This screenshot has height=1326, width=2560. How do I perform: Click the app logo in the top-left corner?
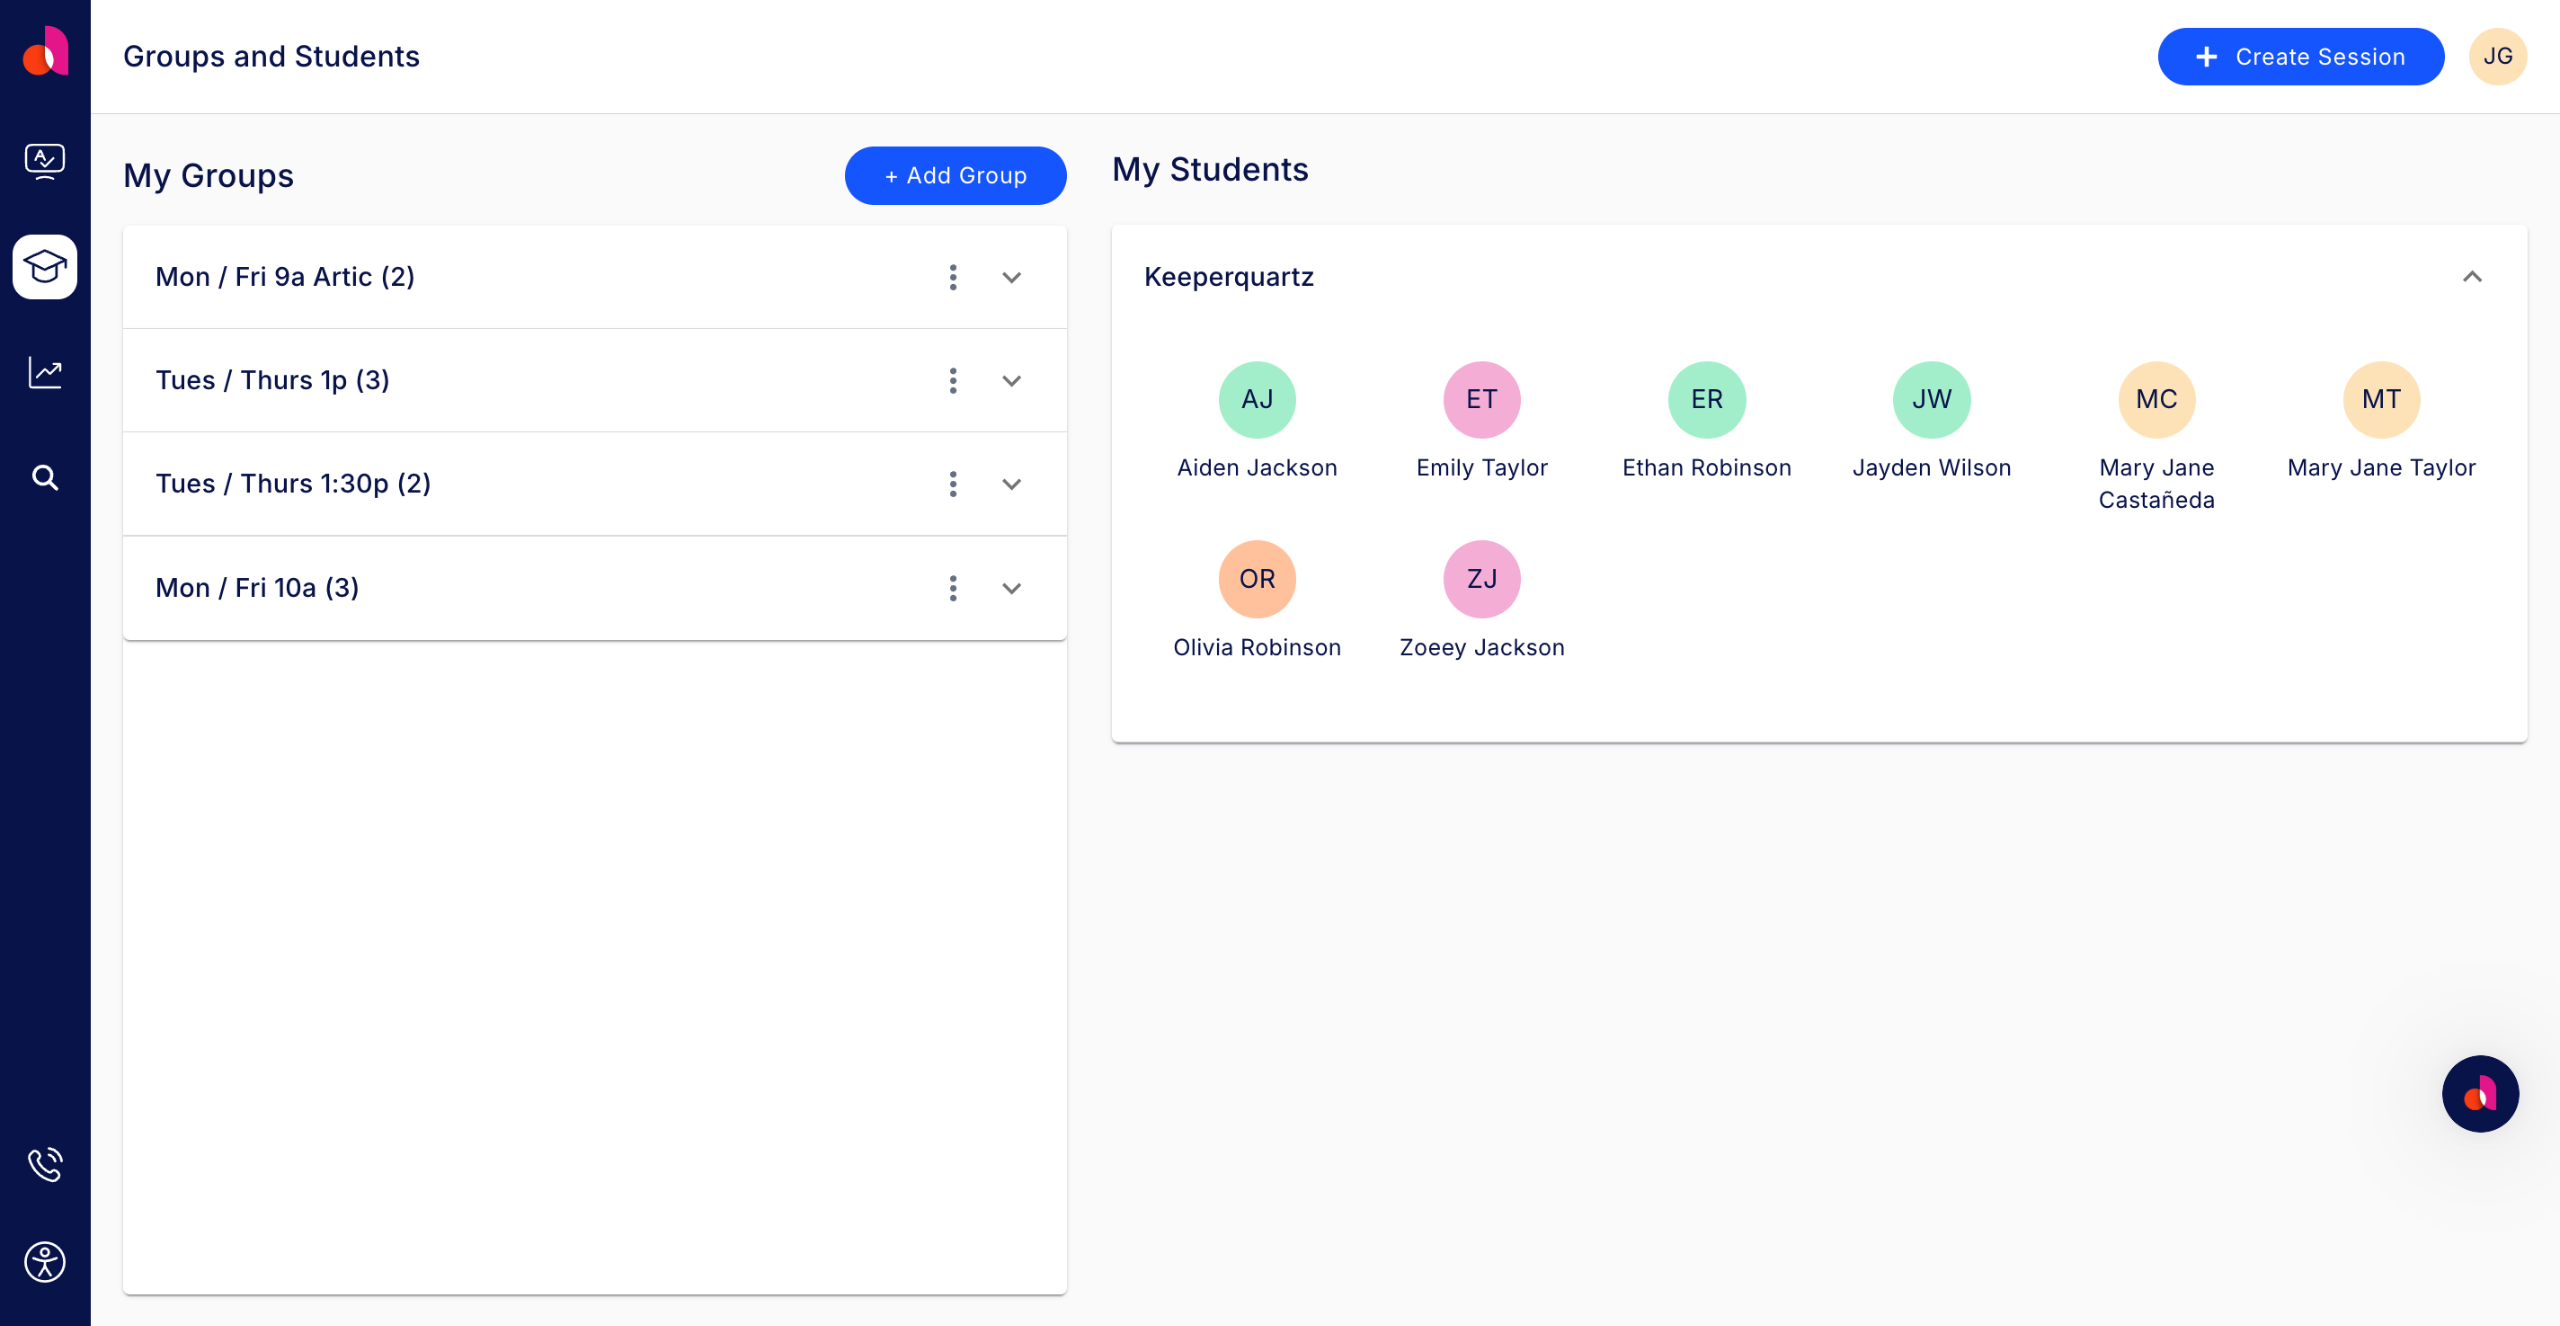click(x=45, y=52)
